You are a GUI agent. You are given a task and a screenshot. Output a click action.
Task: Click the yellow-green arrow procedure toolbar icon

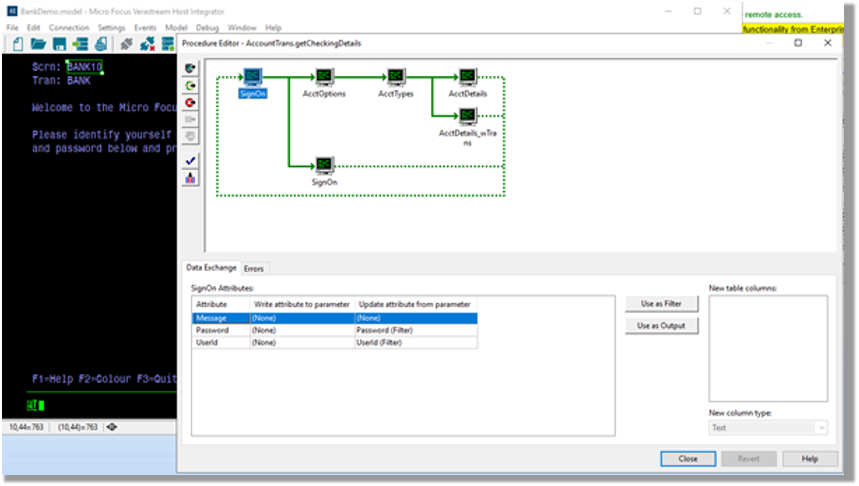click(190, 85)
